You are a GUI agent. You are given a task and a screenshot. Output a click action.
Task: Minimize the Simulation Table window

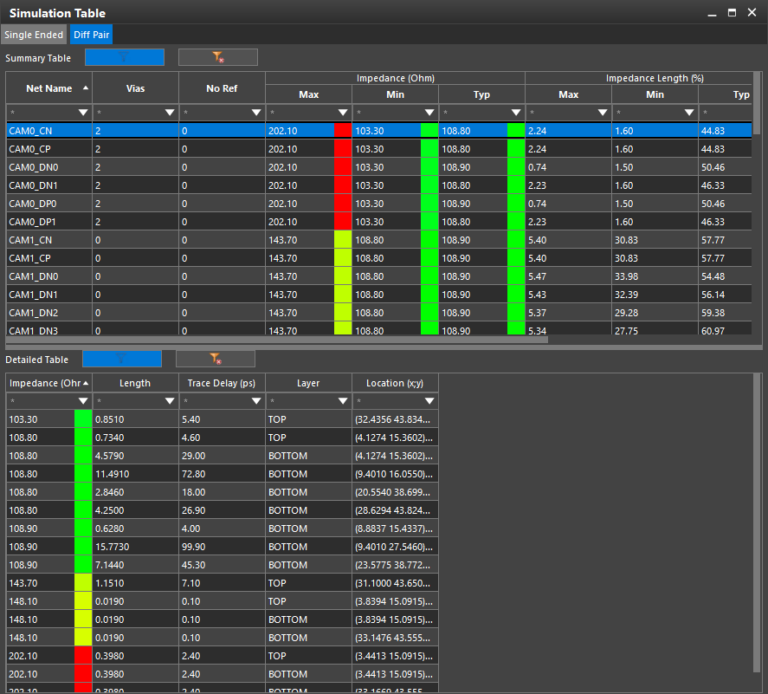click(712, 13)
